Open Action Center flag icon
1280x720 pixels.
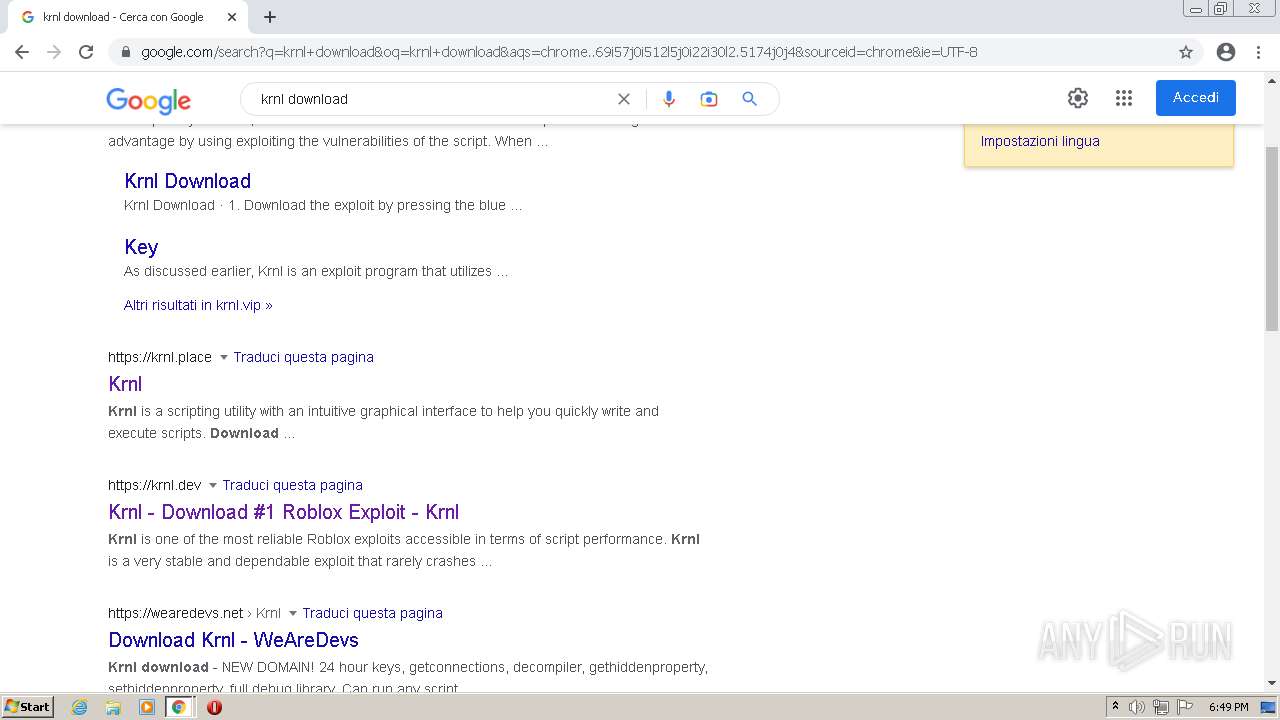(1185, 707)
